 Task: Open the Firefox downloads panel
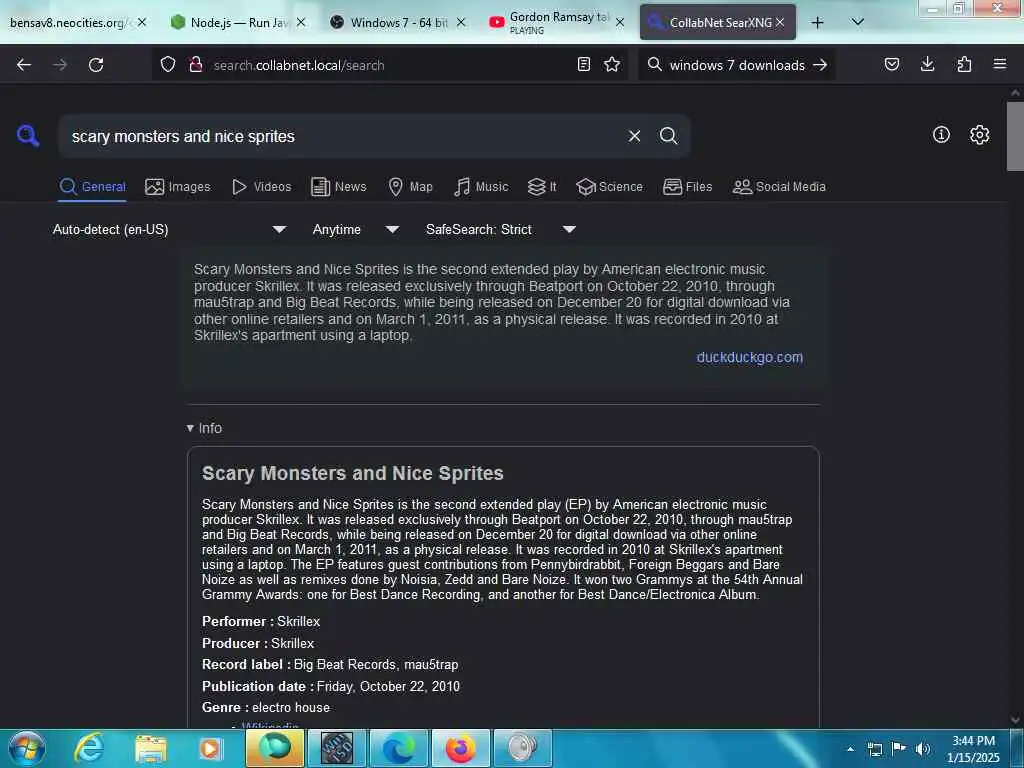click(x=927, y=64)
